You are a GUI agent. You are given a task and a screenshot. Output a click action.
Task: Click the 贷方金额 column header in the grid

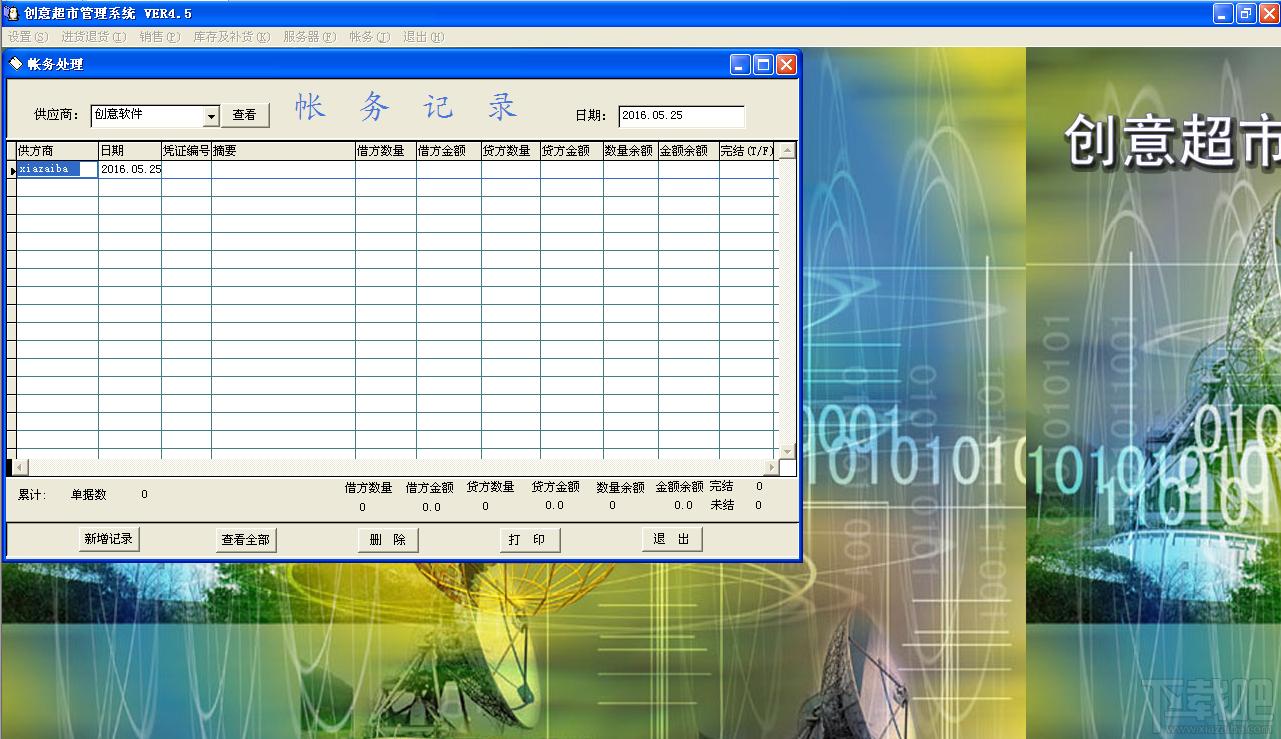point(572,151)
